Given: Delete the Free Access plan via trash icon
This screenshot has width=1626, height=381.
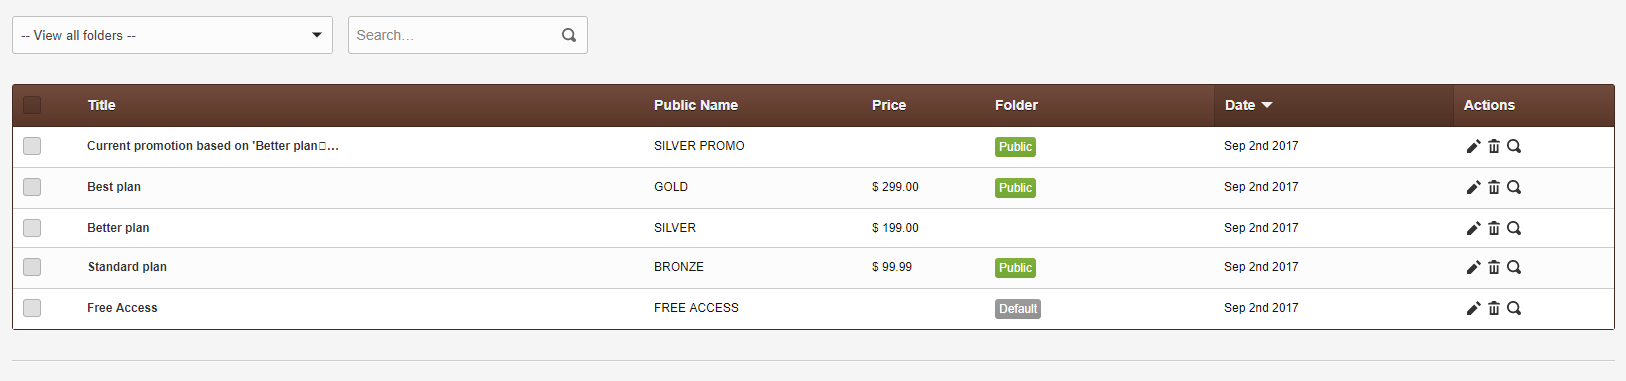Looking at the screenshot, I should 1494,308.
